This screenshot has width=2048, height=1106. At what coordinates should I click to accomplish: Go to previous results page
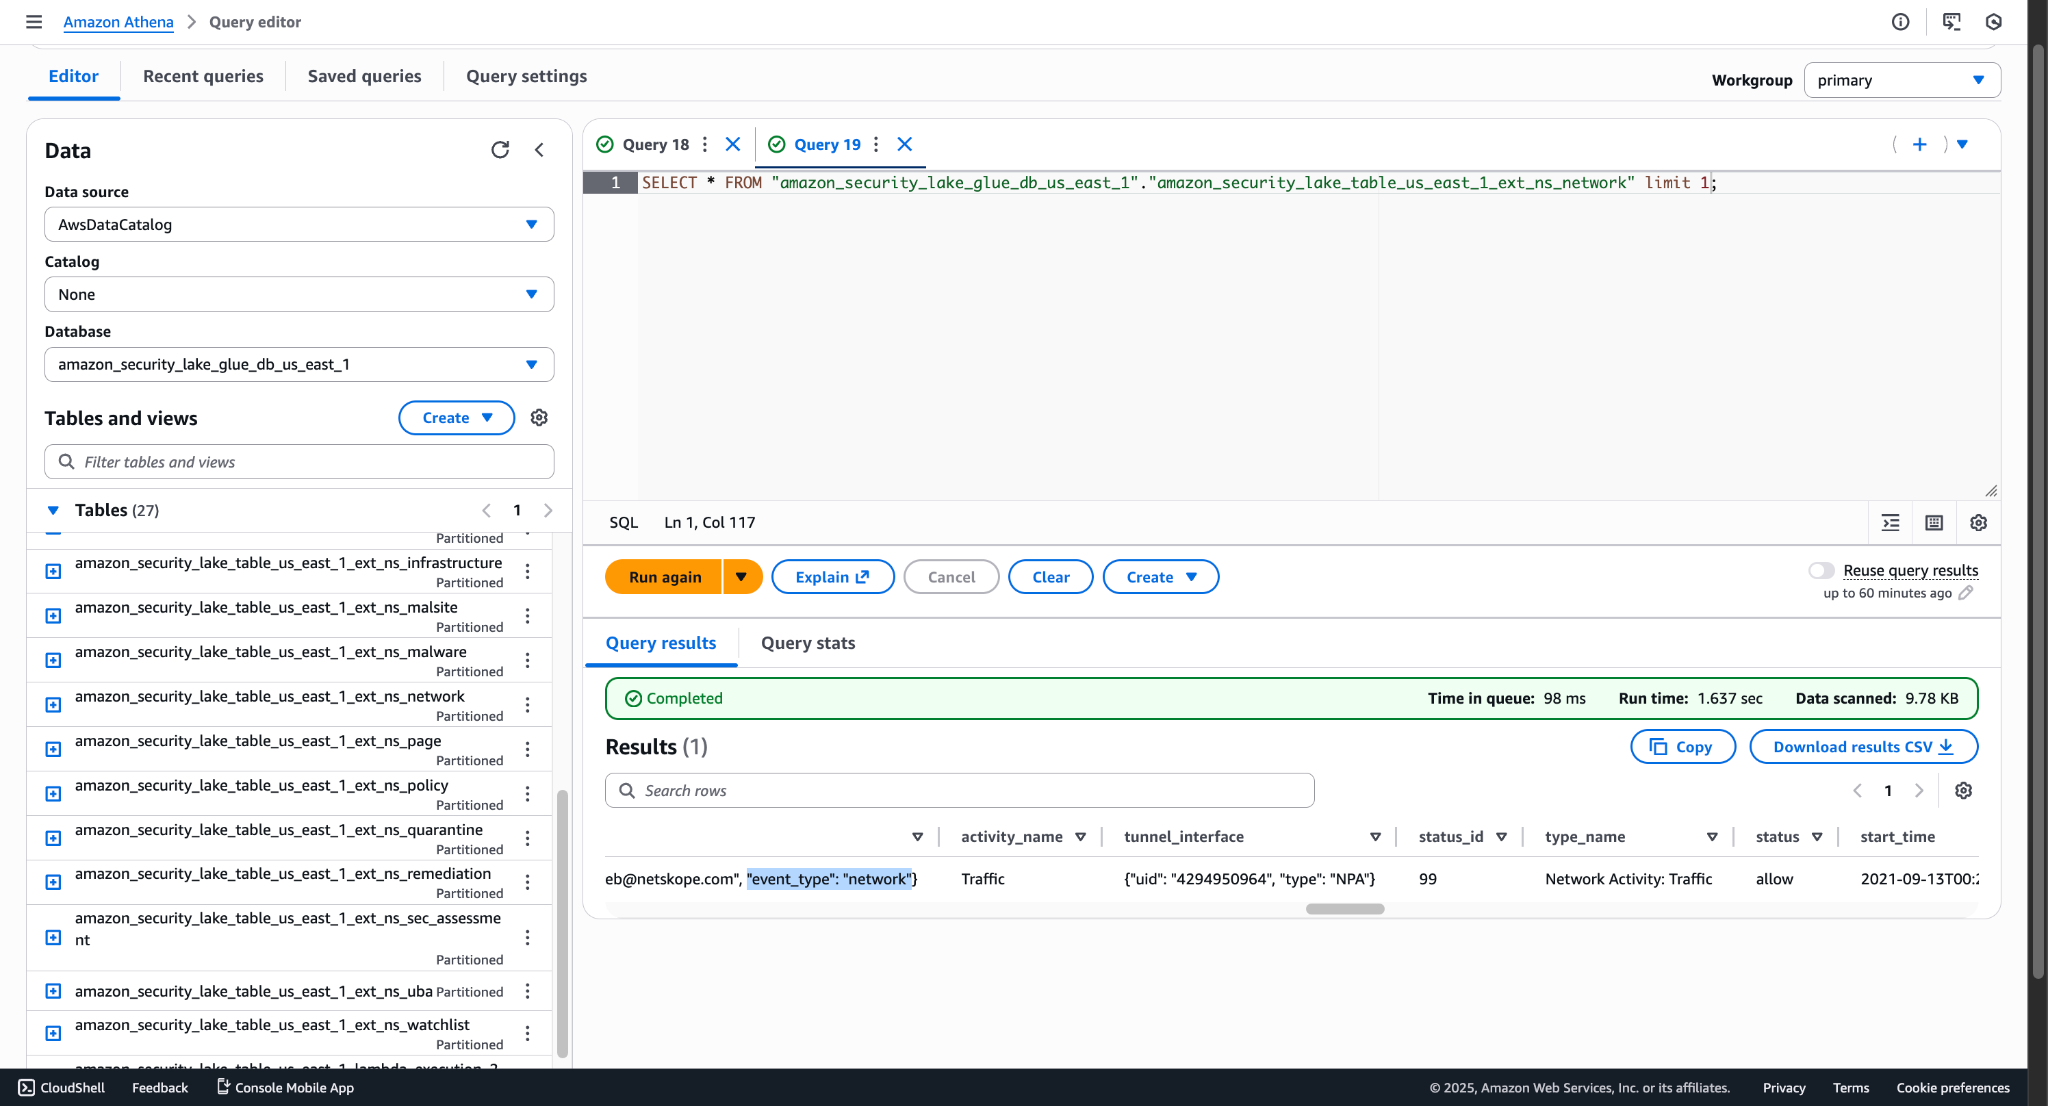point(1858,791)
